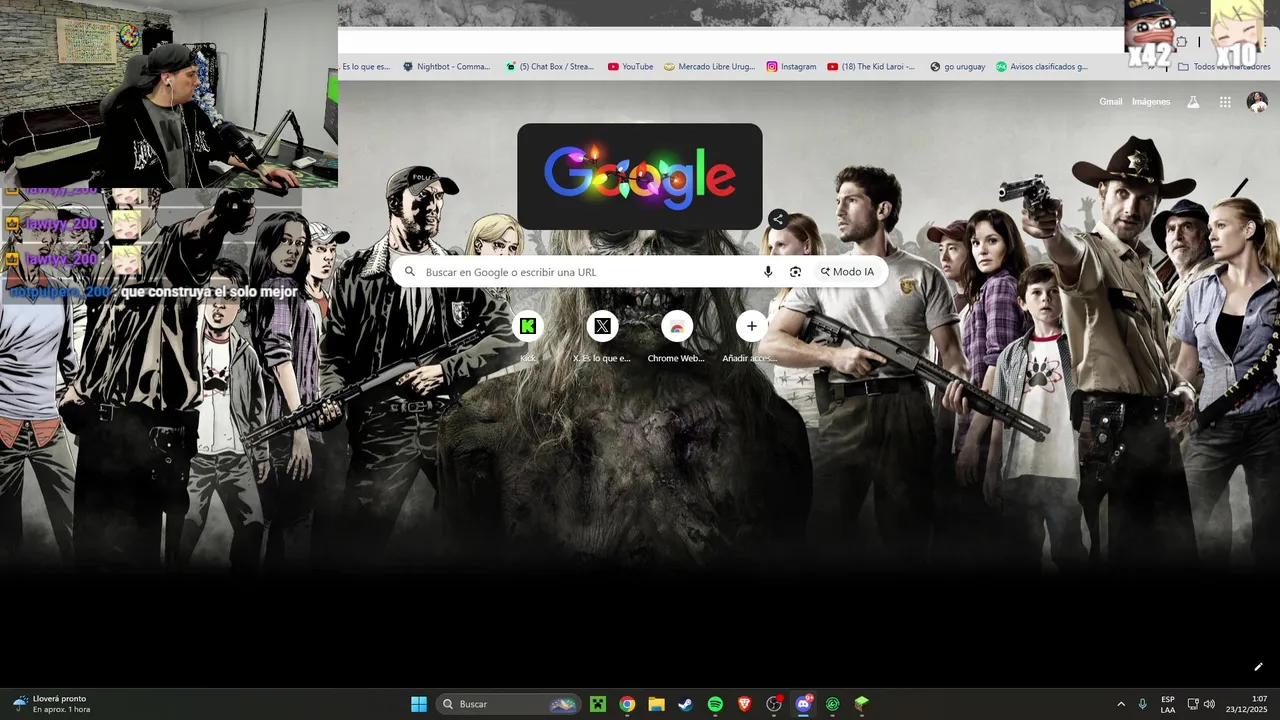Open the clock showing 1:07
This screenshot has width=1280, height=720.
1247,704
